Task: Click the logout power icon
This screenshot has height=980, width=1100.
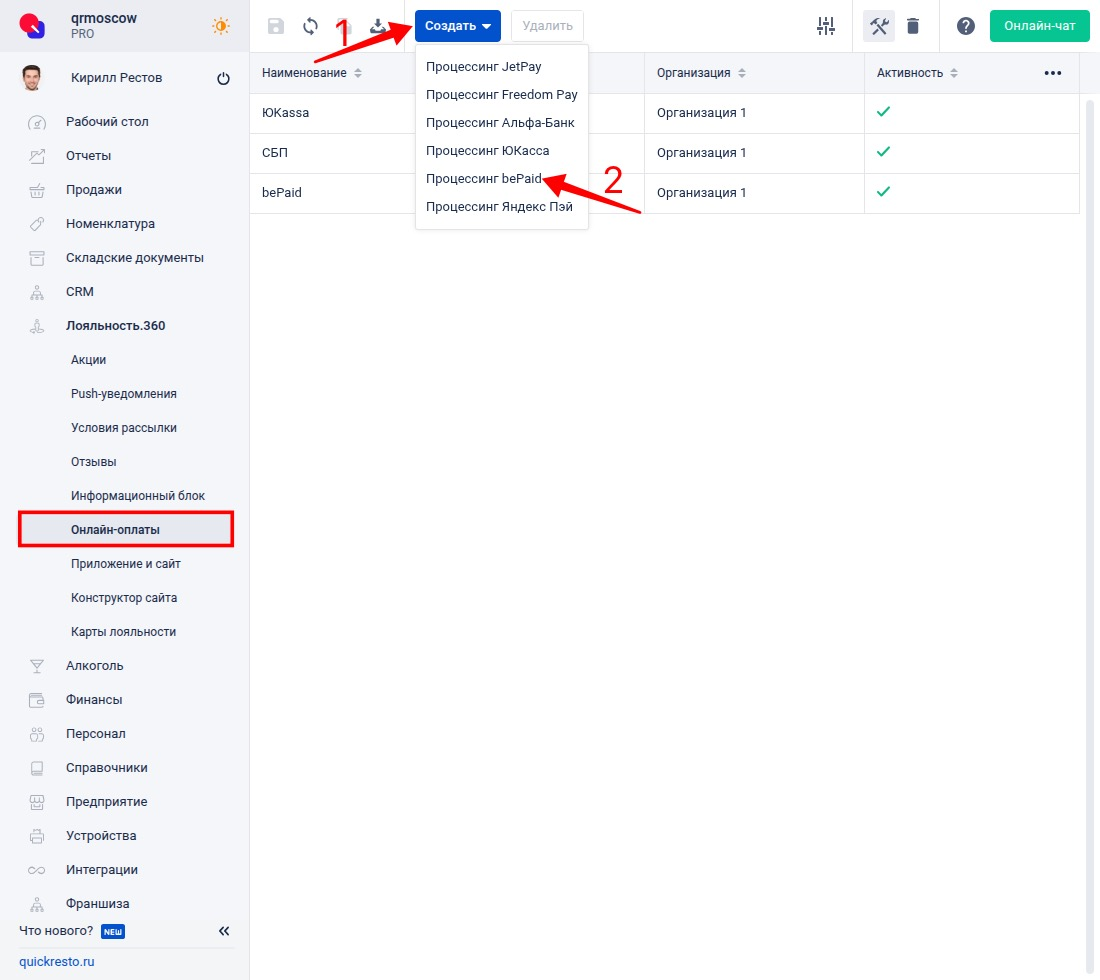Action: pos(223,79)
